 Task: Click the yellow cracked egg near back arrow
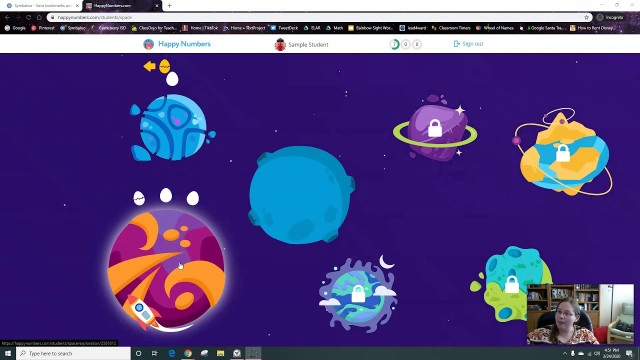coord(164,66)
